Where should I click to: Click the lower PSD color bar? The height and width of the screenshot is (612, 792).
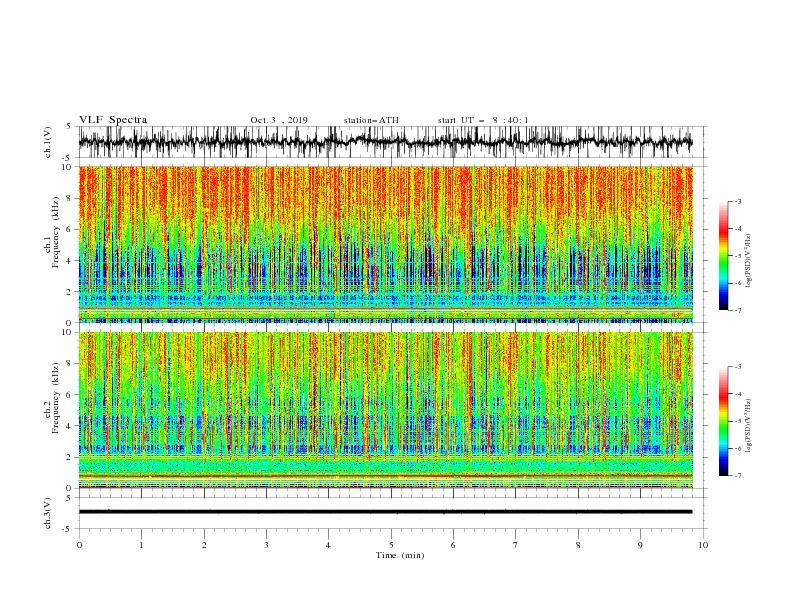[x=723, y=421]
